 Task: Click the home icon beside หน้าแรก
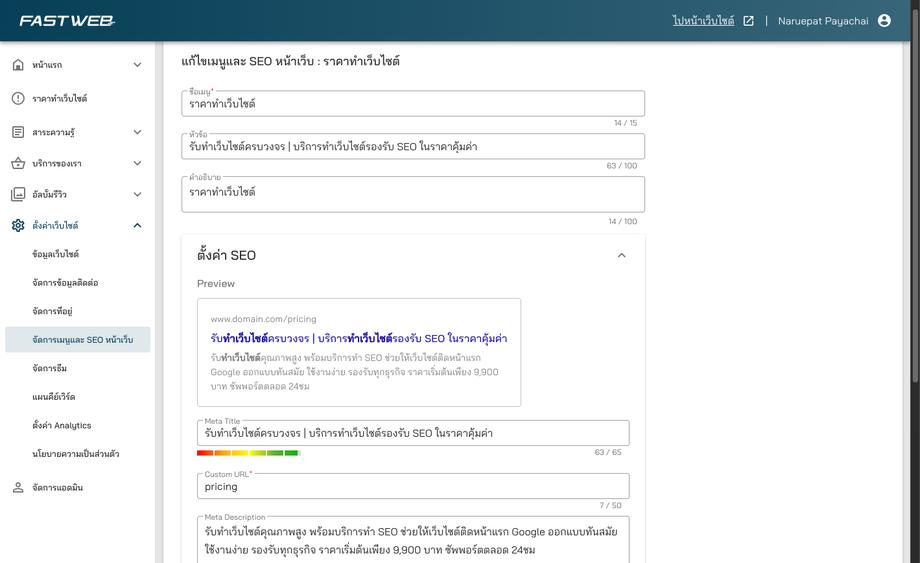[18, 65]
